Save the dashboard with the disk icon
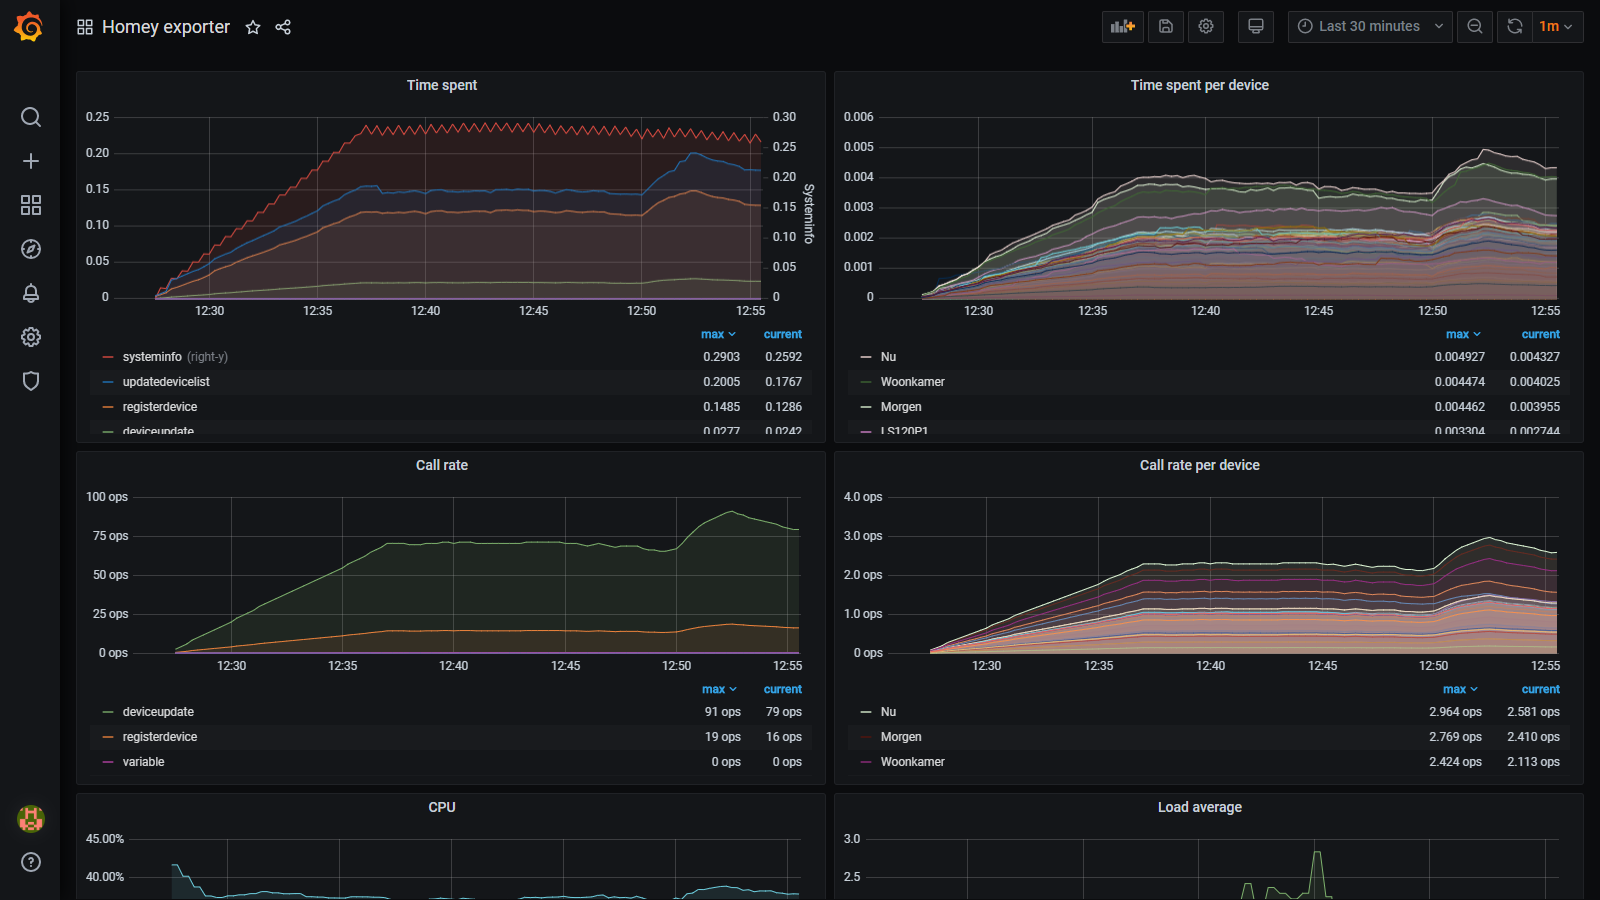Image resolution: width=1600 pixels, height=900 pixels. 1166,27
